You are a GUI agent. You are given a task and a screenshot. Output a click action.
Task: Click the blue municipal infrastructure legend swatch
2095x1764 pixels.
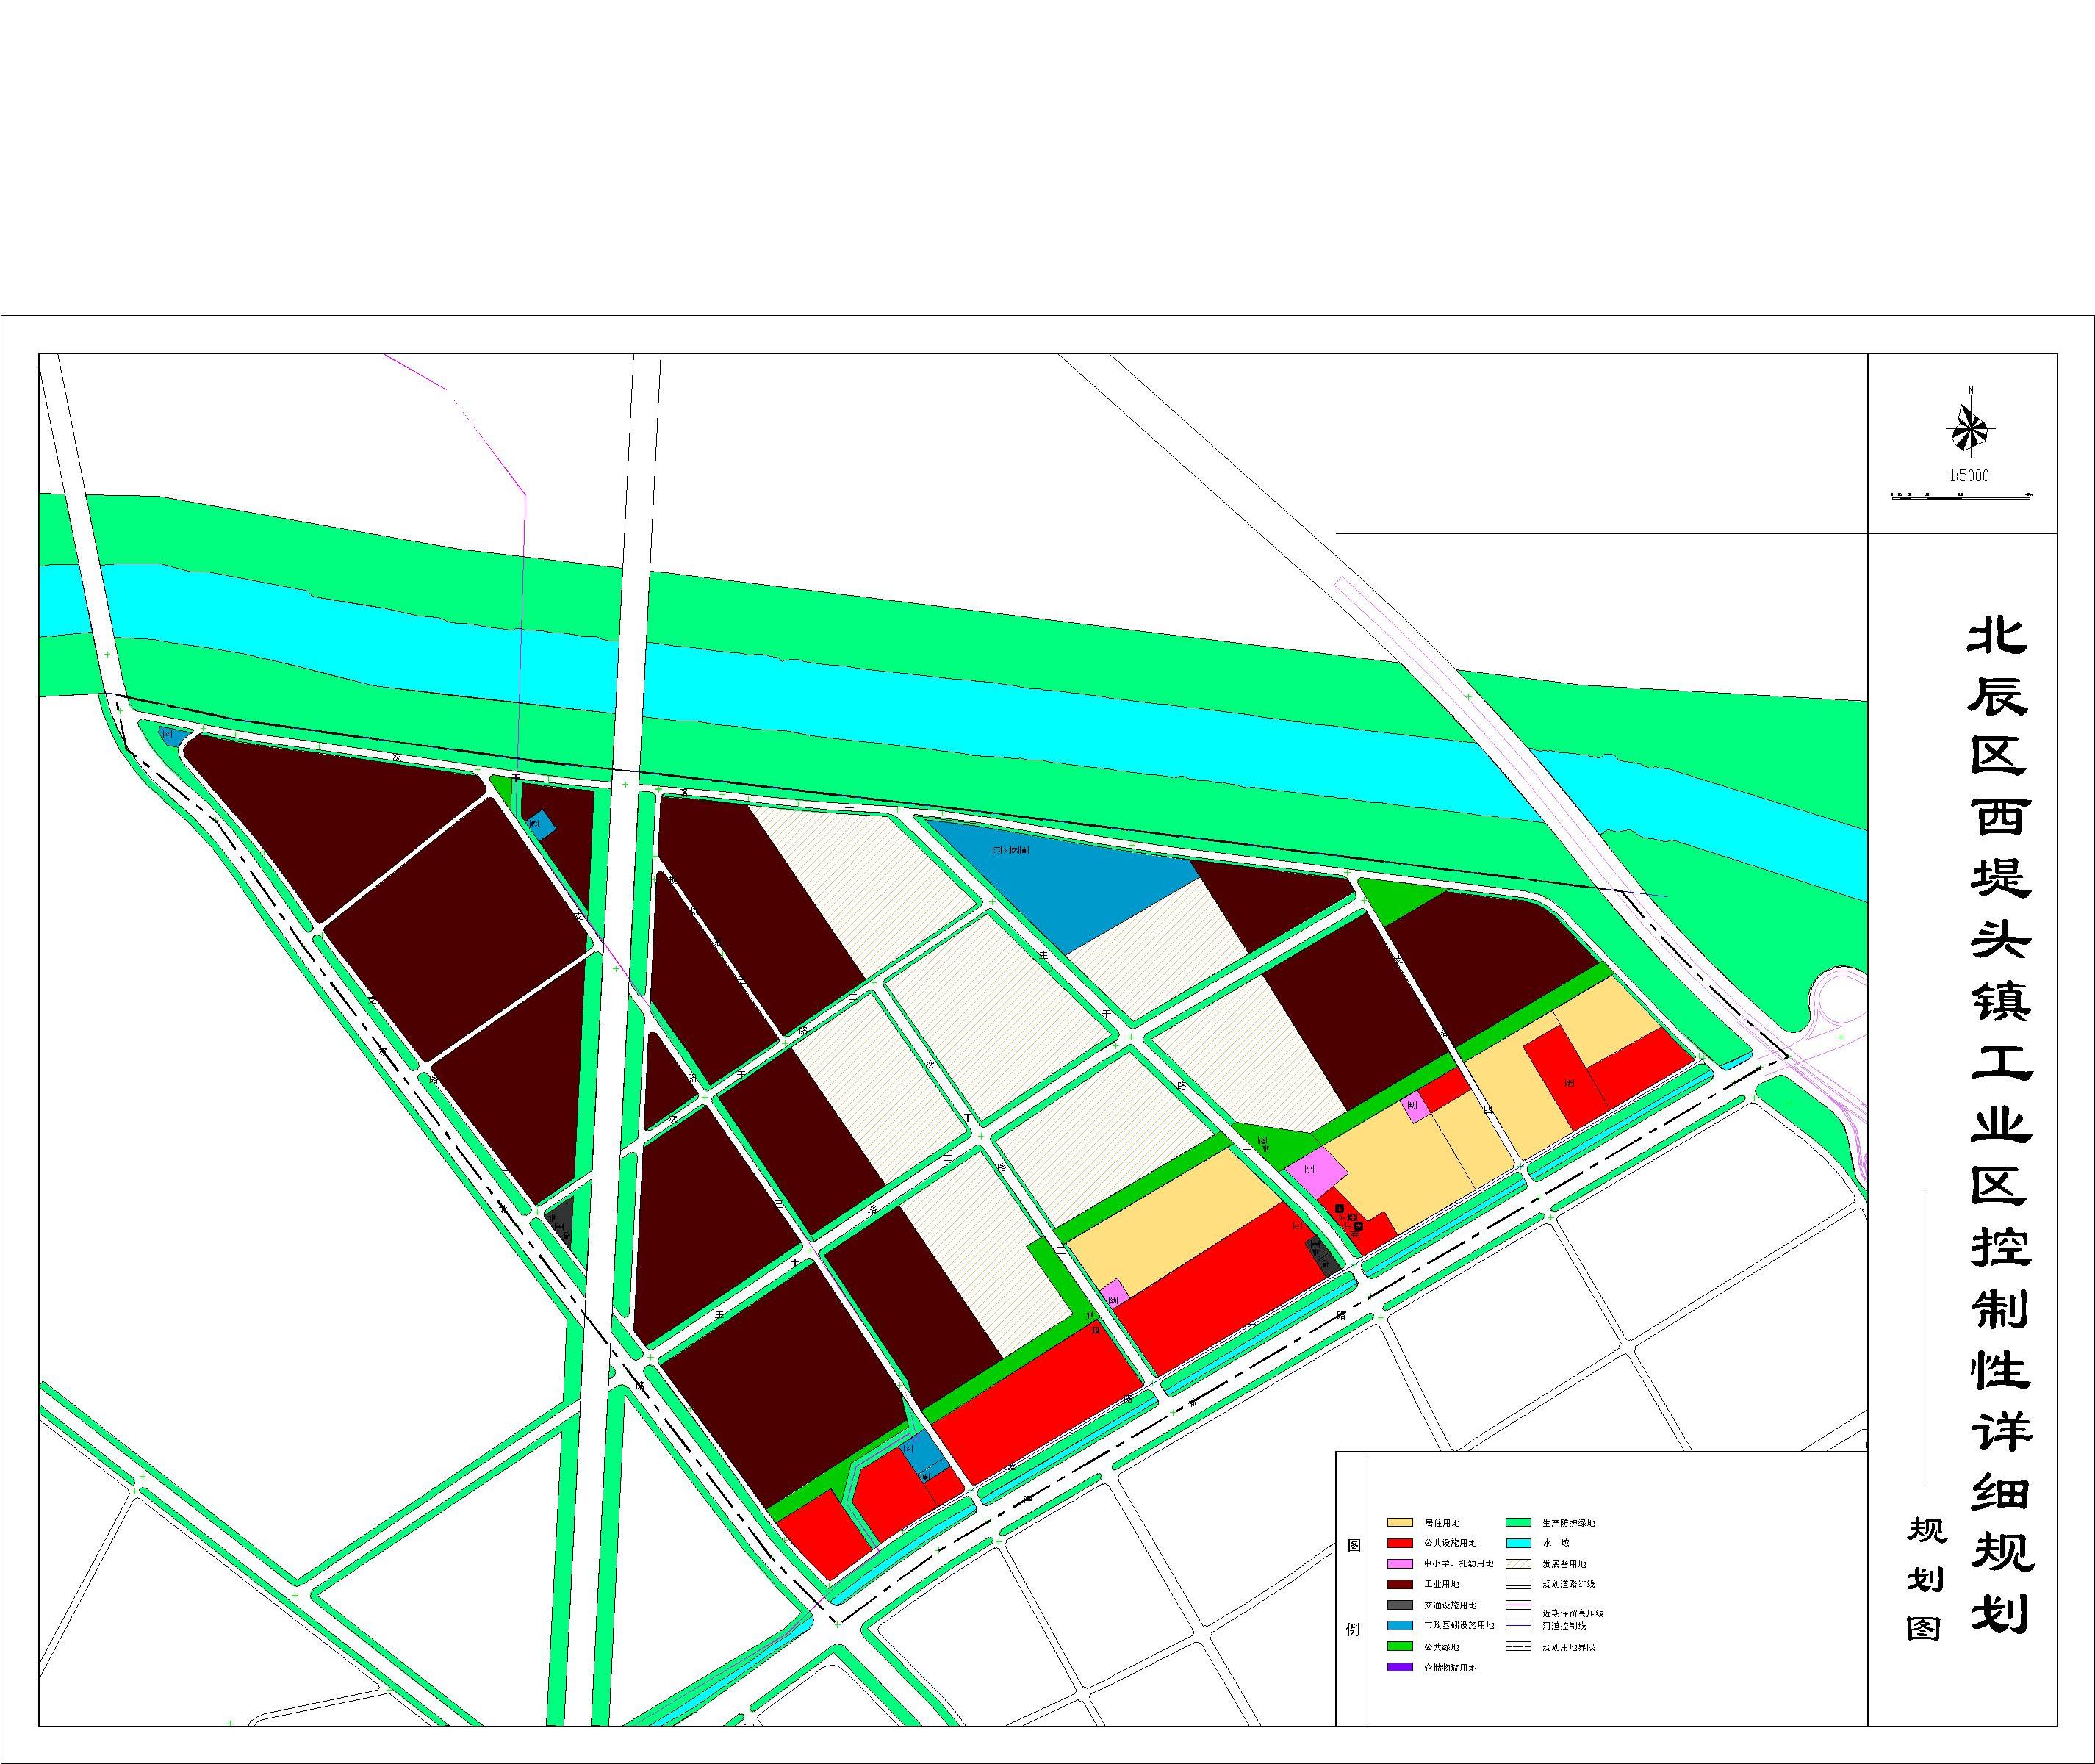pos(1399,1626)
